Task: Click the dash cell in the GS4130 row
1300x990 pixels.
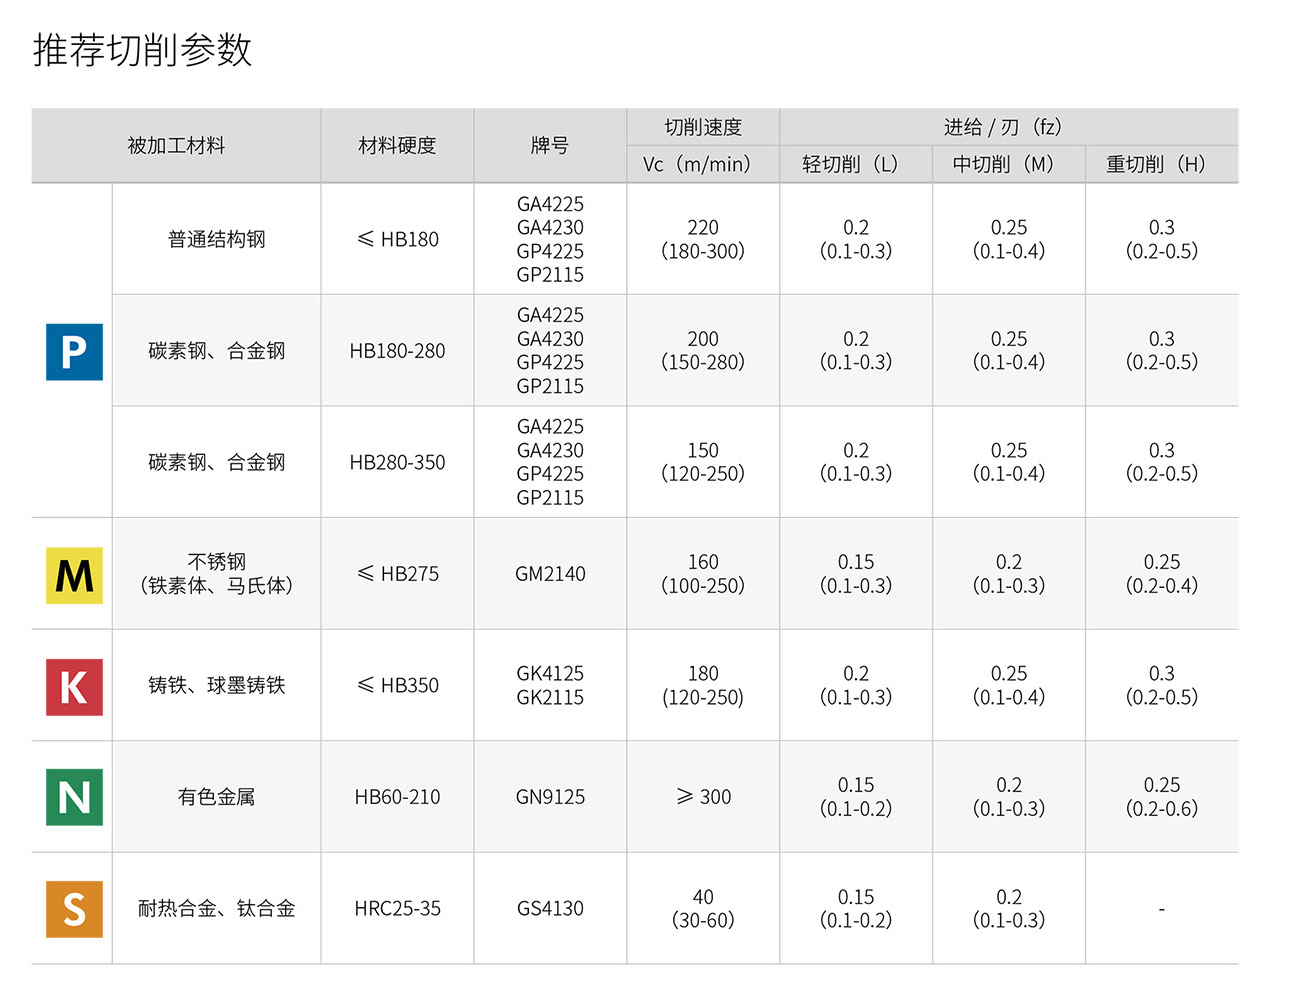Action: tap(1162, 908)
